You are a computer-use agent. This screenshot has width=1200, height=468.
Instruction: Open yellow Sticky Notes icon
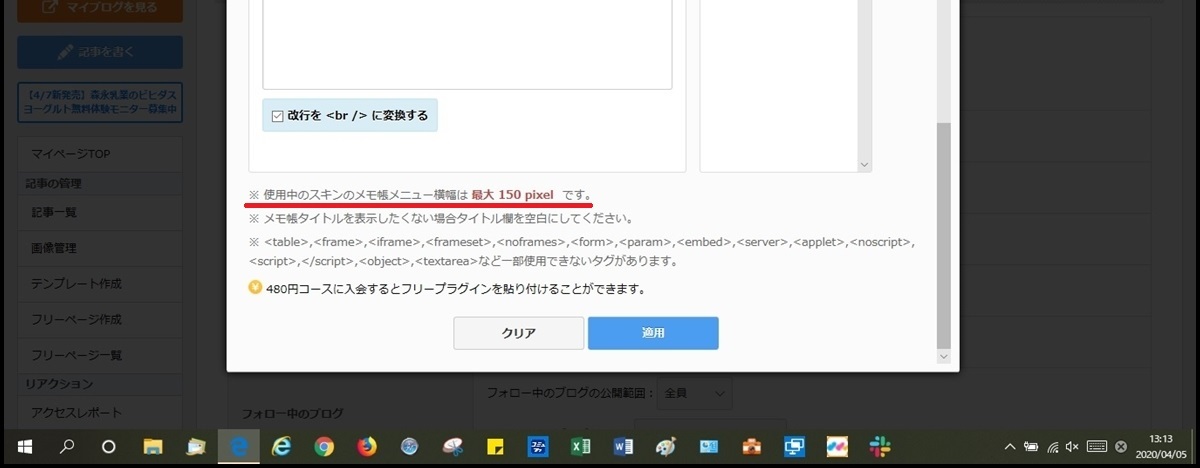point(494,447)
